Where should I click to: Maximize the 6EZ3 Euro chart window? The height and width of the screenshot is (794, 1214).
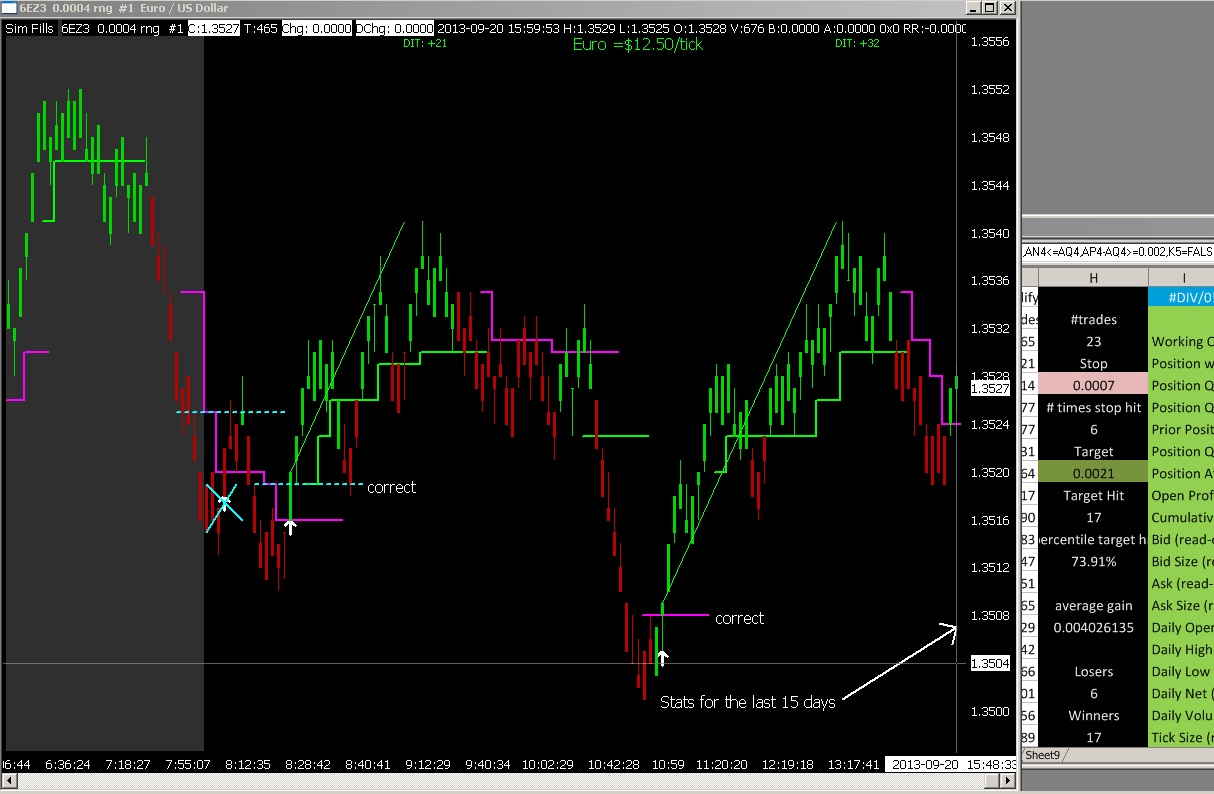tap(991, 8)
